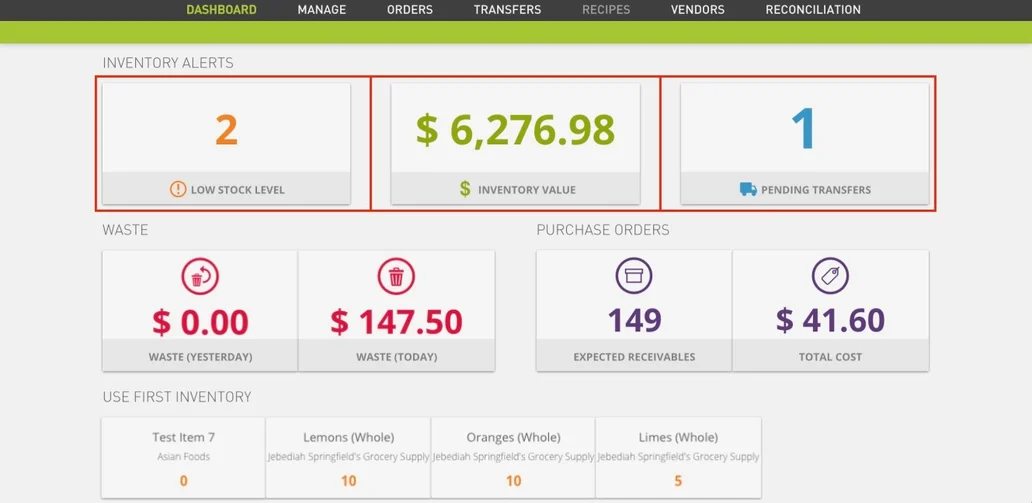1032x503 pixels.
Task: Click the Limes (Whole) inventory card
Action: 678,457
